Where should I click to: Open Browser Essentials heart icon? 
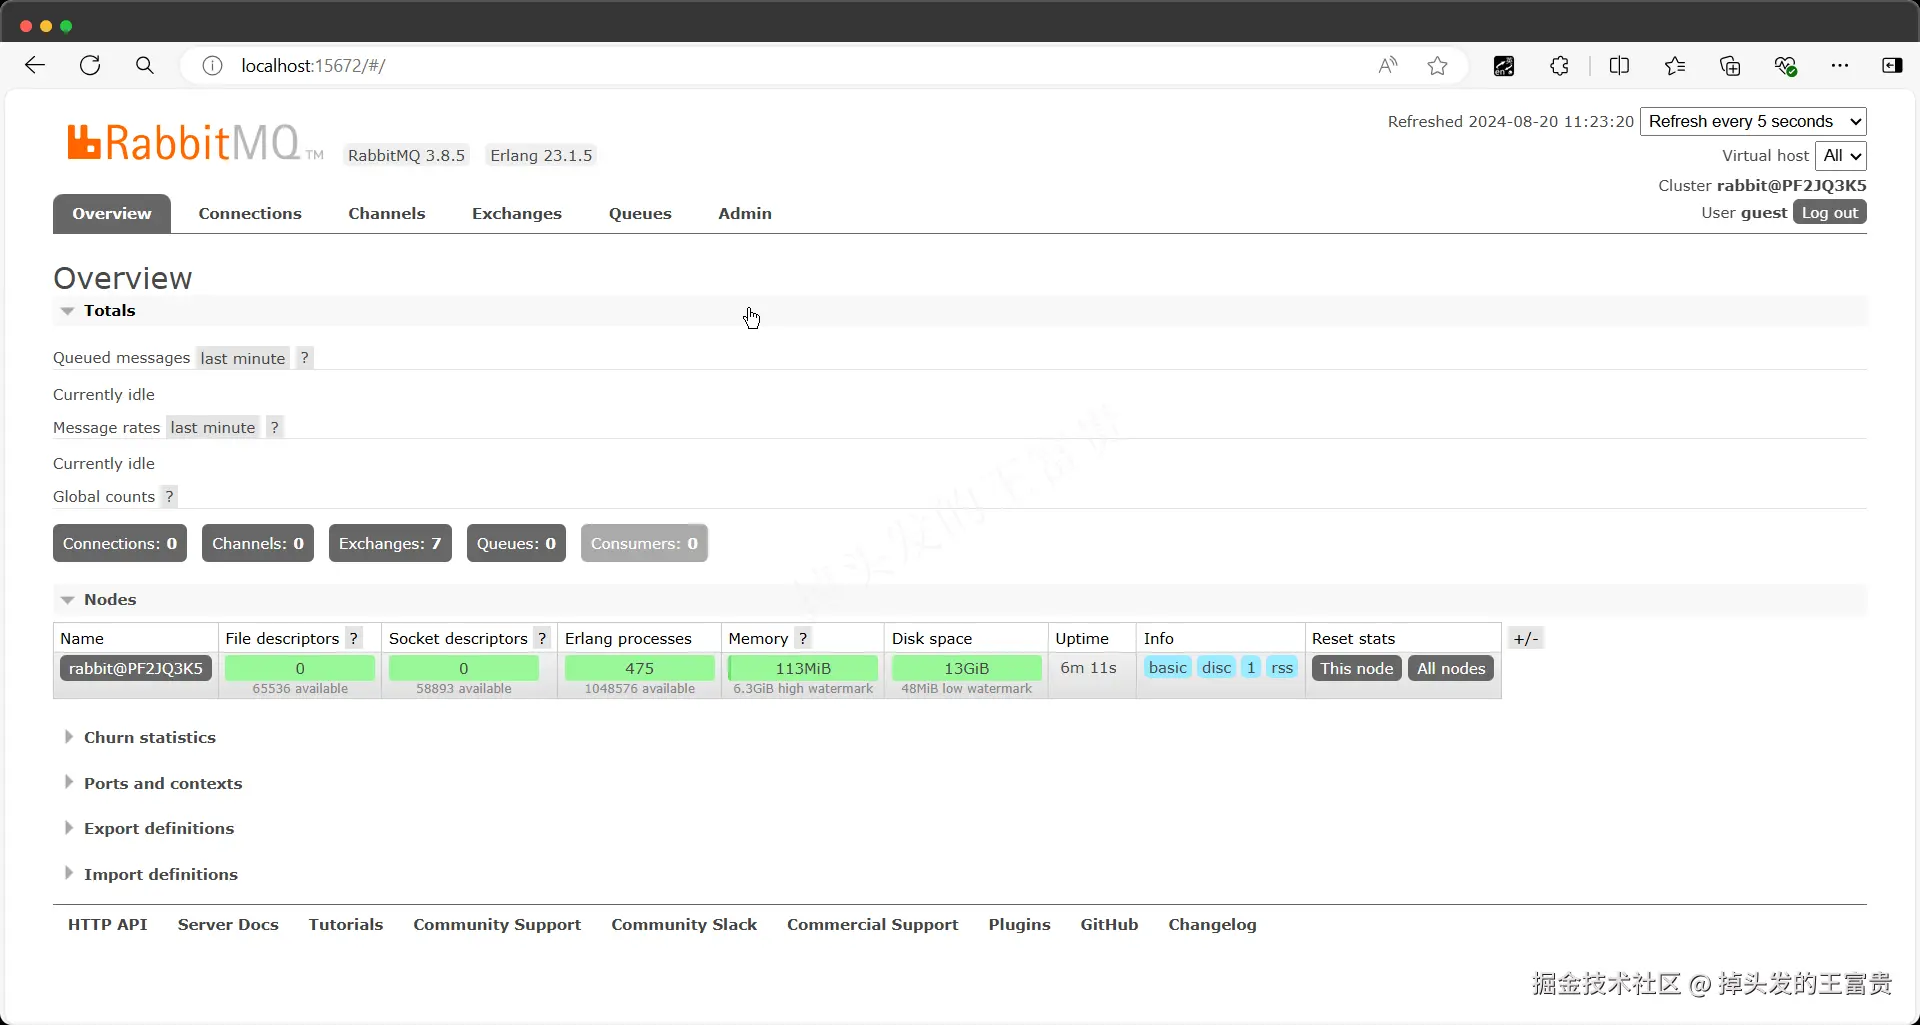point(1786,66)
